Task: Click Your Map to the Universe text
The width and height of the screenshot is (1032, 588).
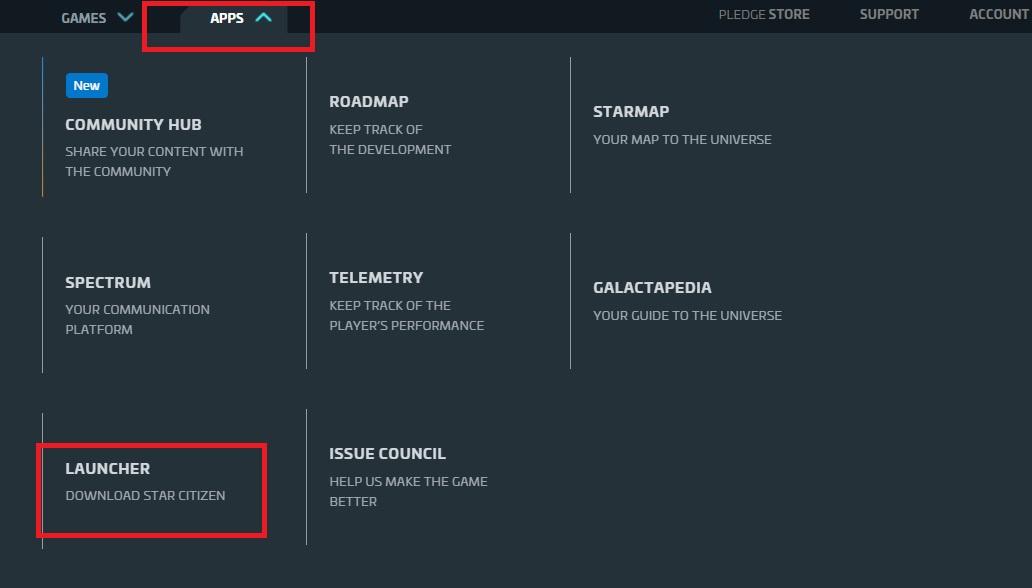Action: (x=682, y=139)
